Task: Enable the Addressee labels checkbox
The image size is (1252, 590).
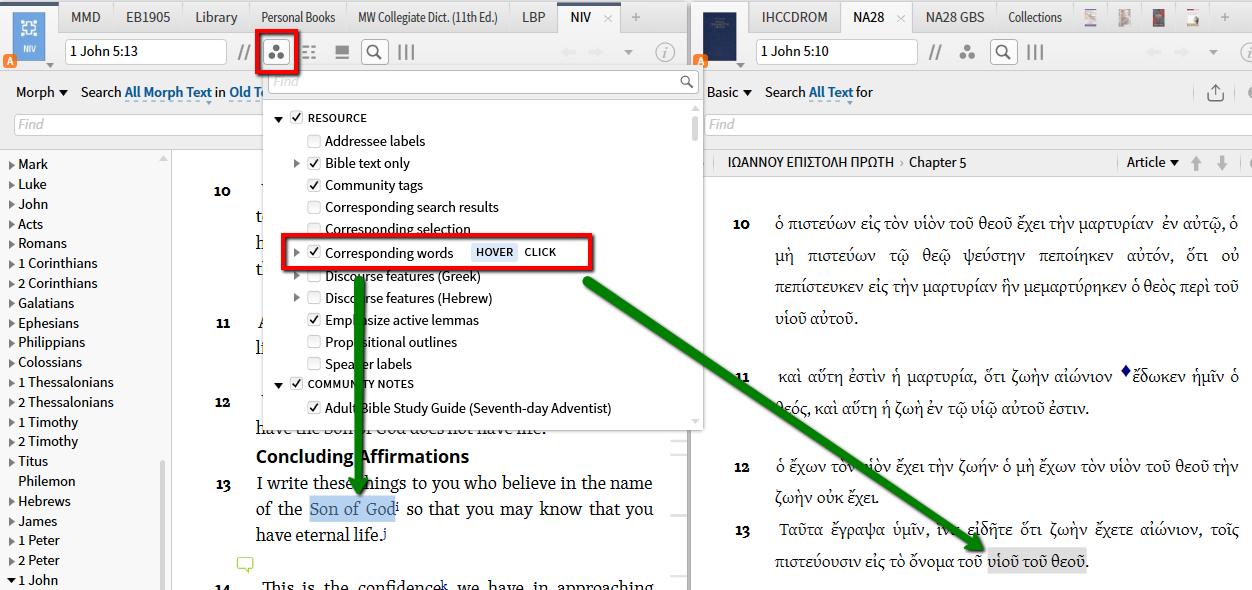Action: coord(314,141)
